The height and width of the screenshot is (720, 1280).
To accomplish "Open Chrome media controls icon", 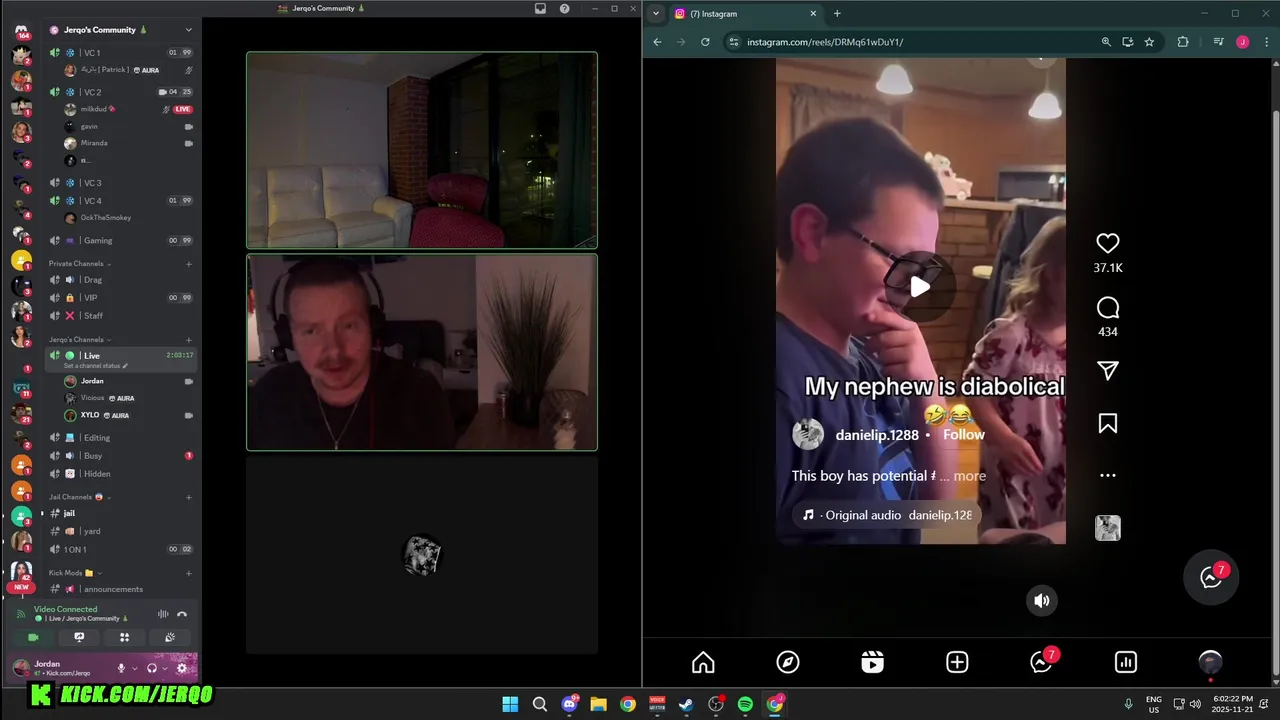I will point(1218,42).
